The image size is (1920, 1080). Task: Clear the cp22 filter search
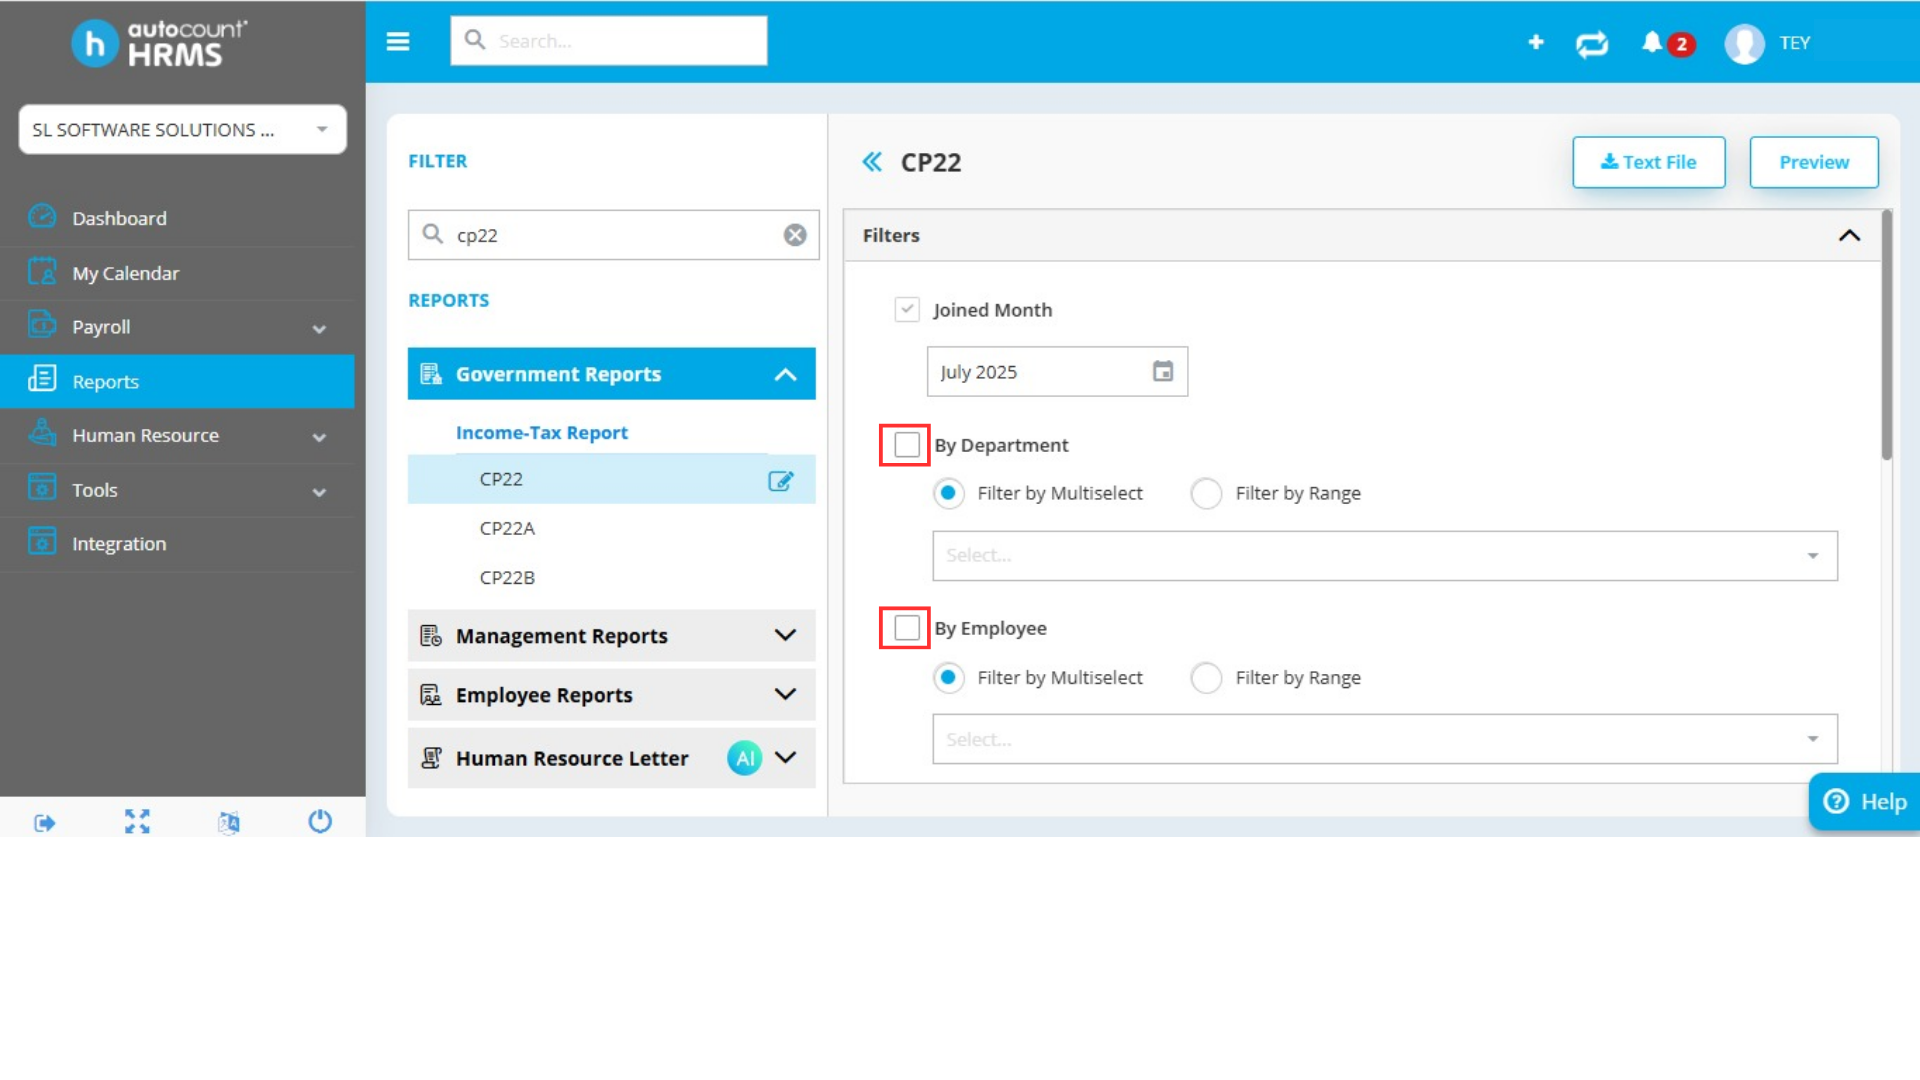tap(795, 235)
